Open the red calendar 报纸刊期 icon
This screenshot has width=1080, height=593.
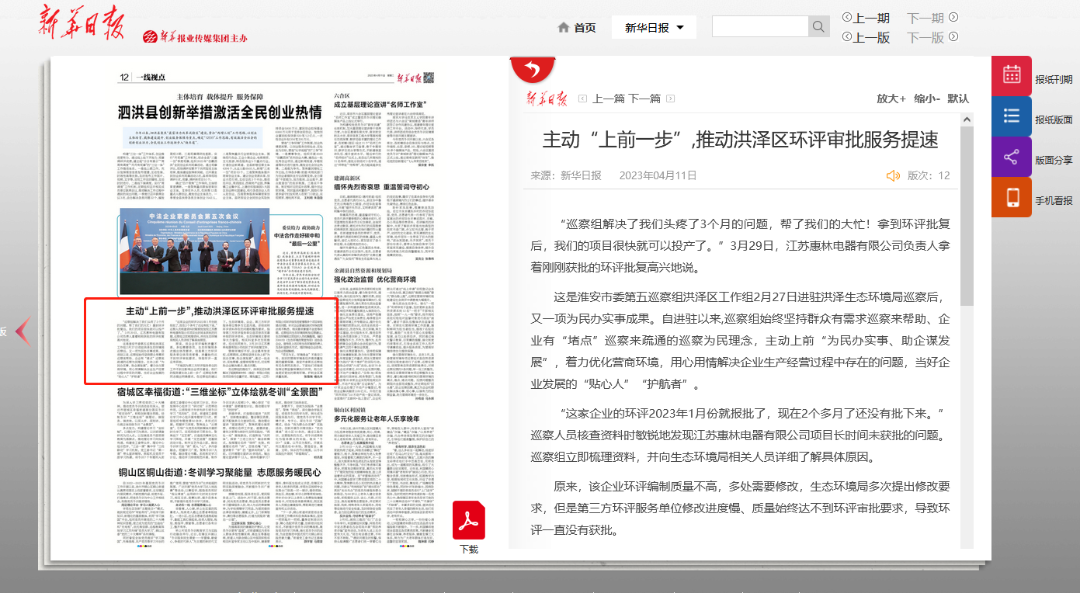(x=1011, y=75)
